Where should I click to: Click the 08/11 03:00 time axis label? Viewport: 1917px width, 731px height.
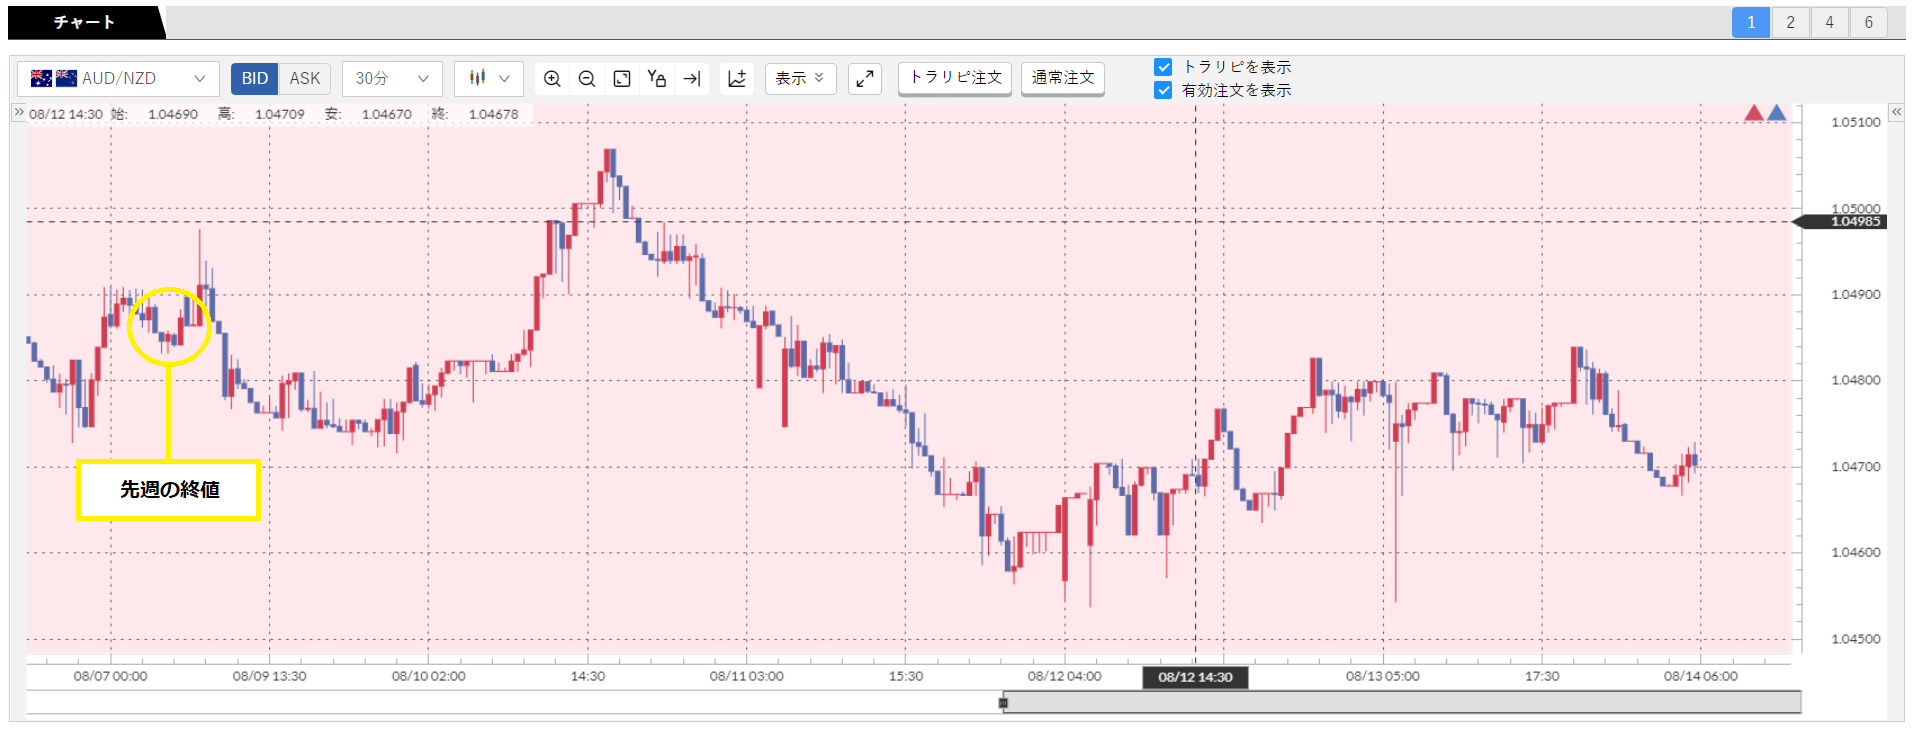[746, 676]
